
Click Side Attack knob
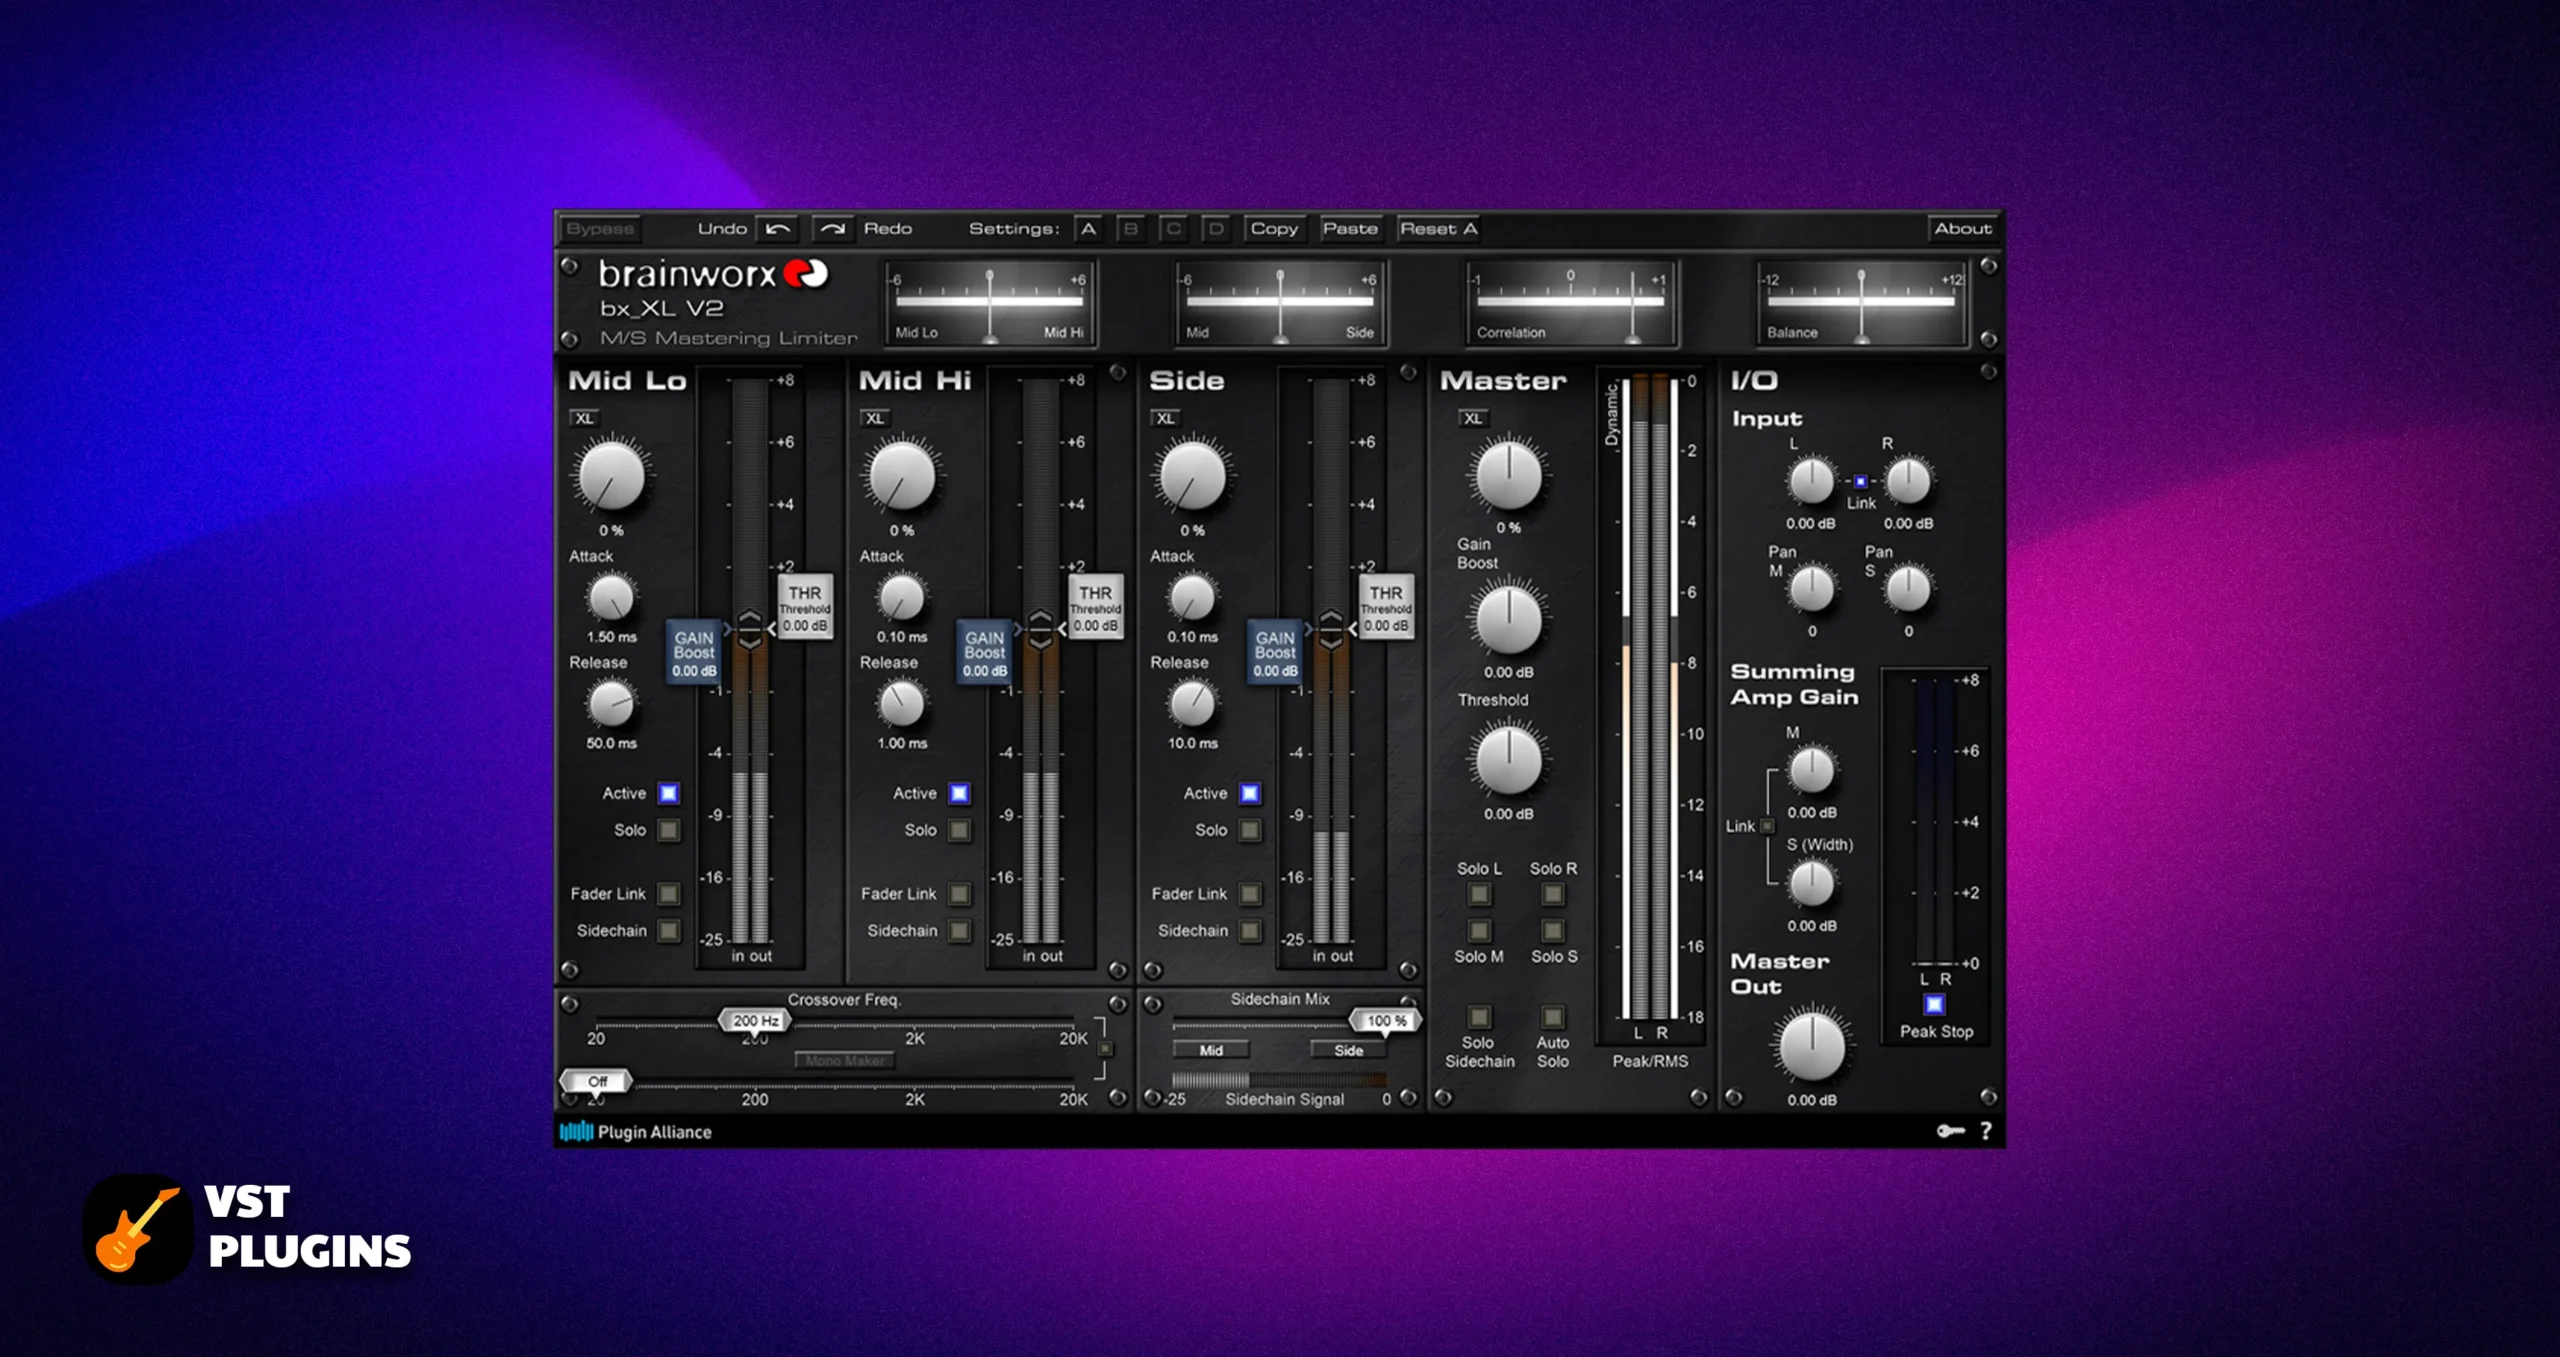(1192, 598)
